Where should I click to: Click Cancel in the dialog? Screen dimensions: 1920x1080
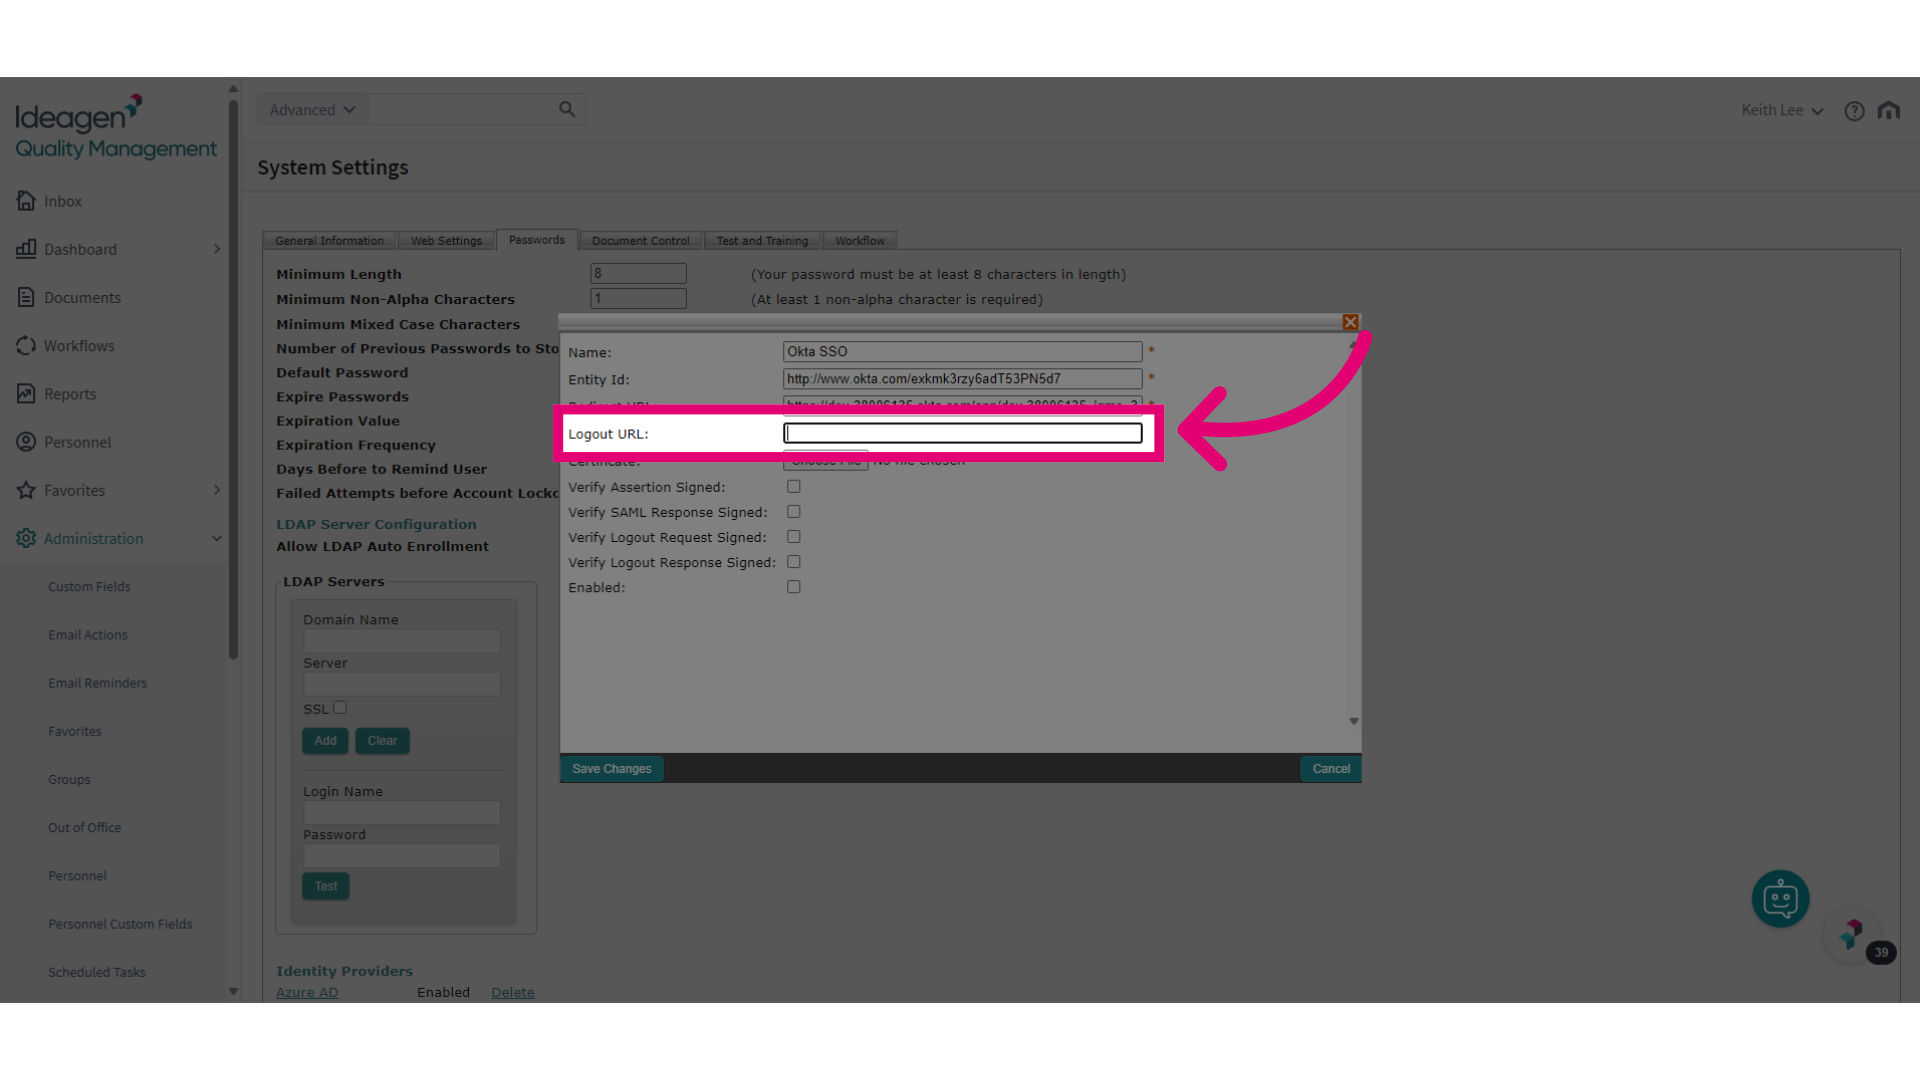coord(1331,769)
